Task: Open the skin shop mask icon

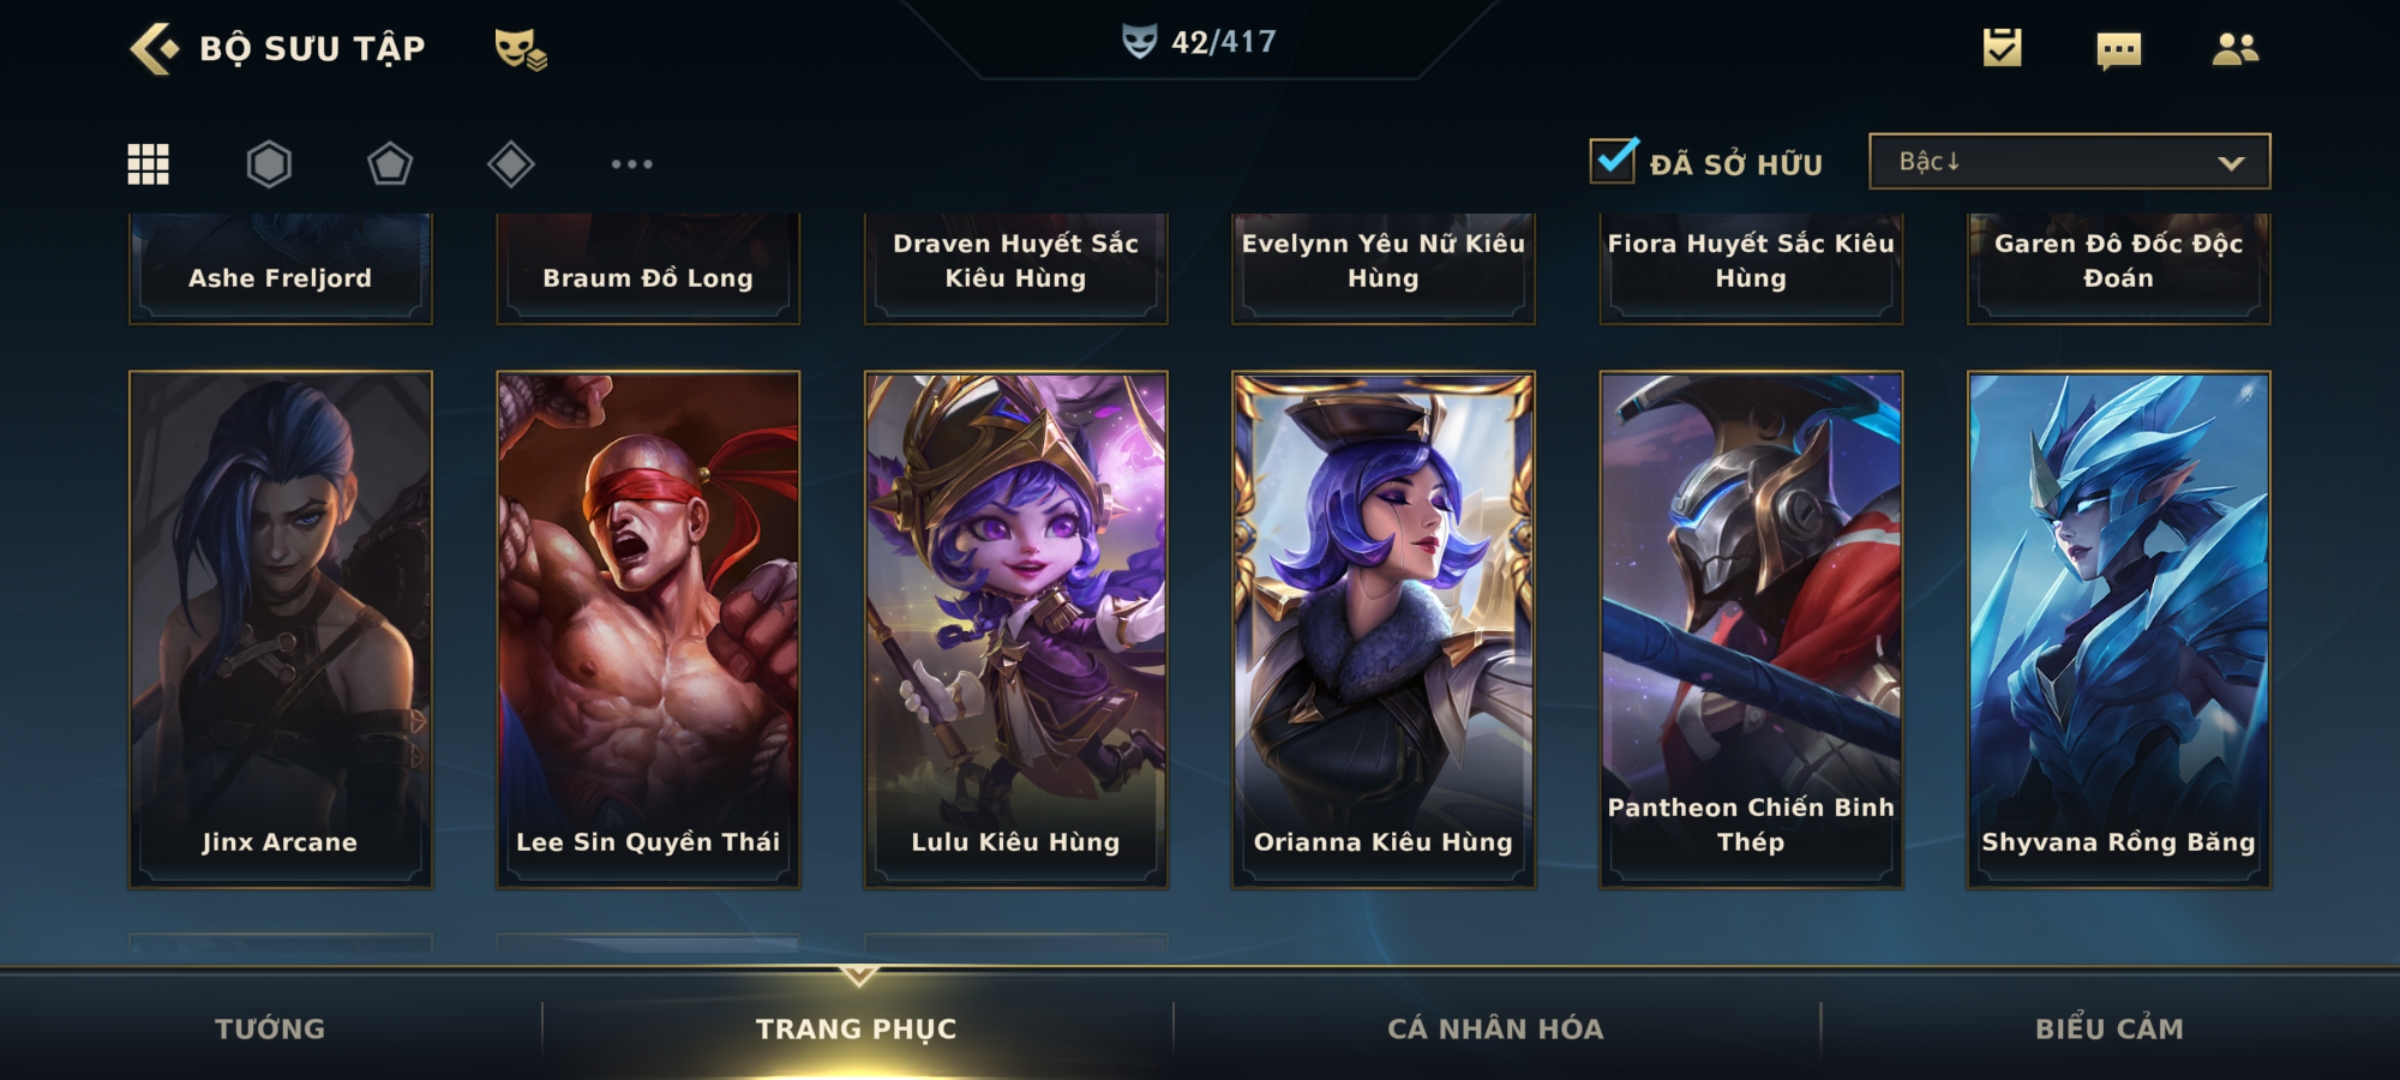Action: 520,49
